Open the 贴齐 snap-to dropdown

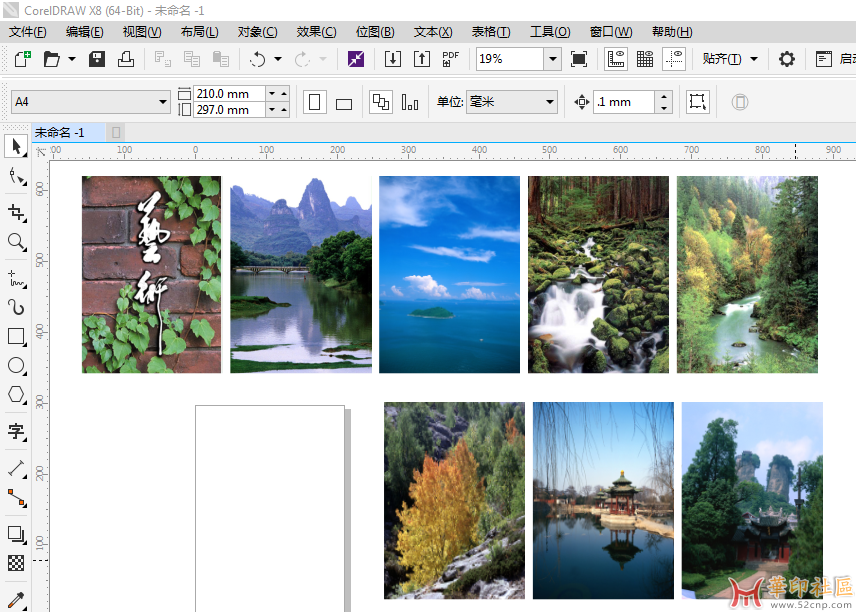click(730, 58)
